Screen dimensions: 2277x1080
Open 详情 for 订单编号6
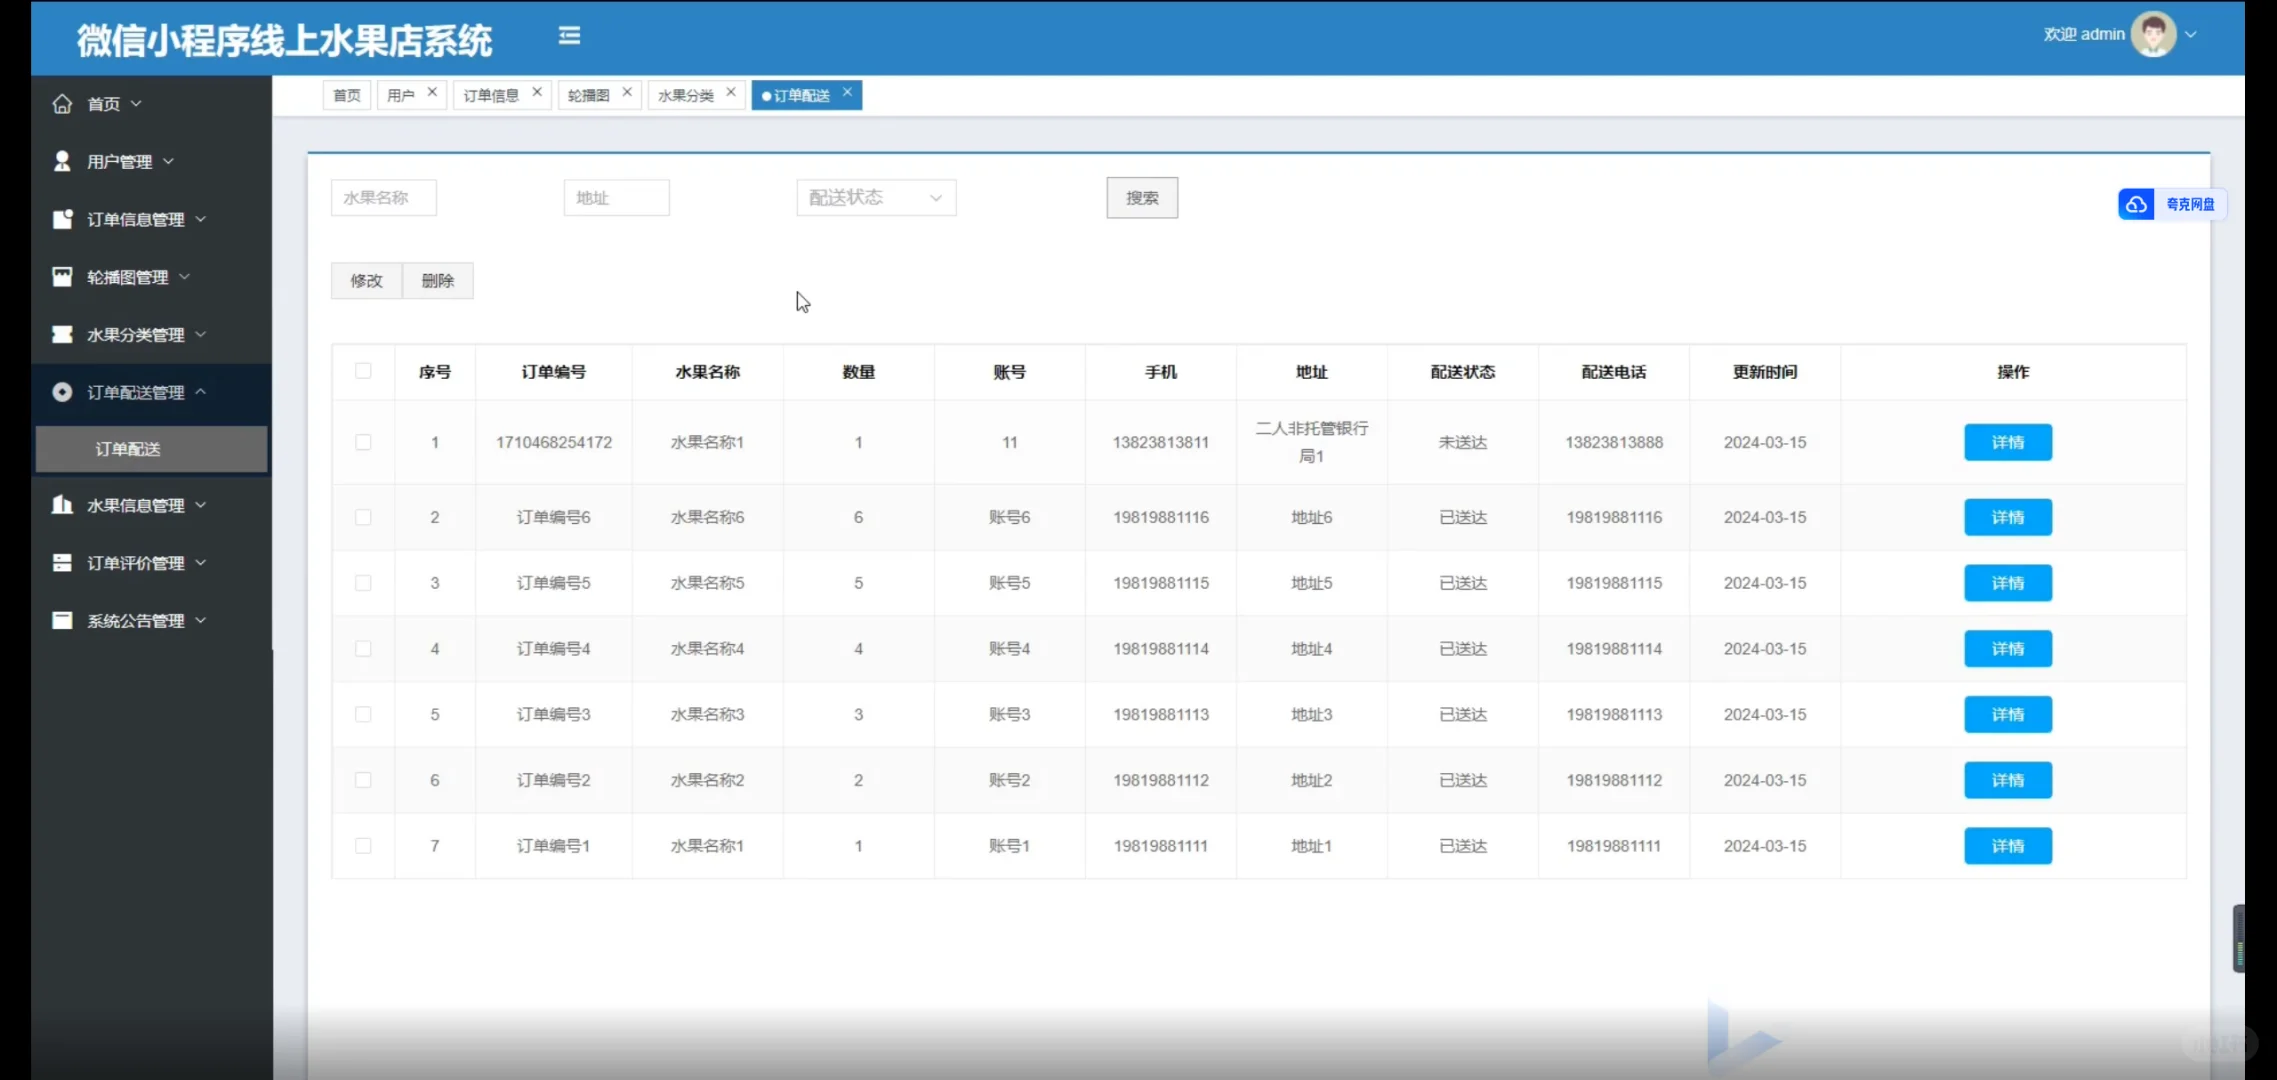pyautogui.click(x=2007, y=517)
